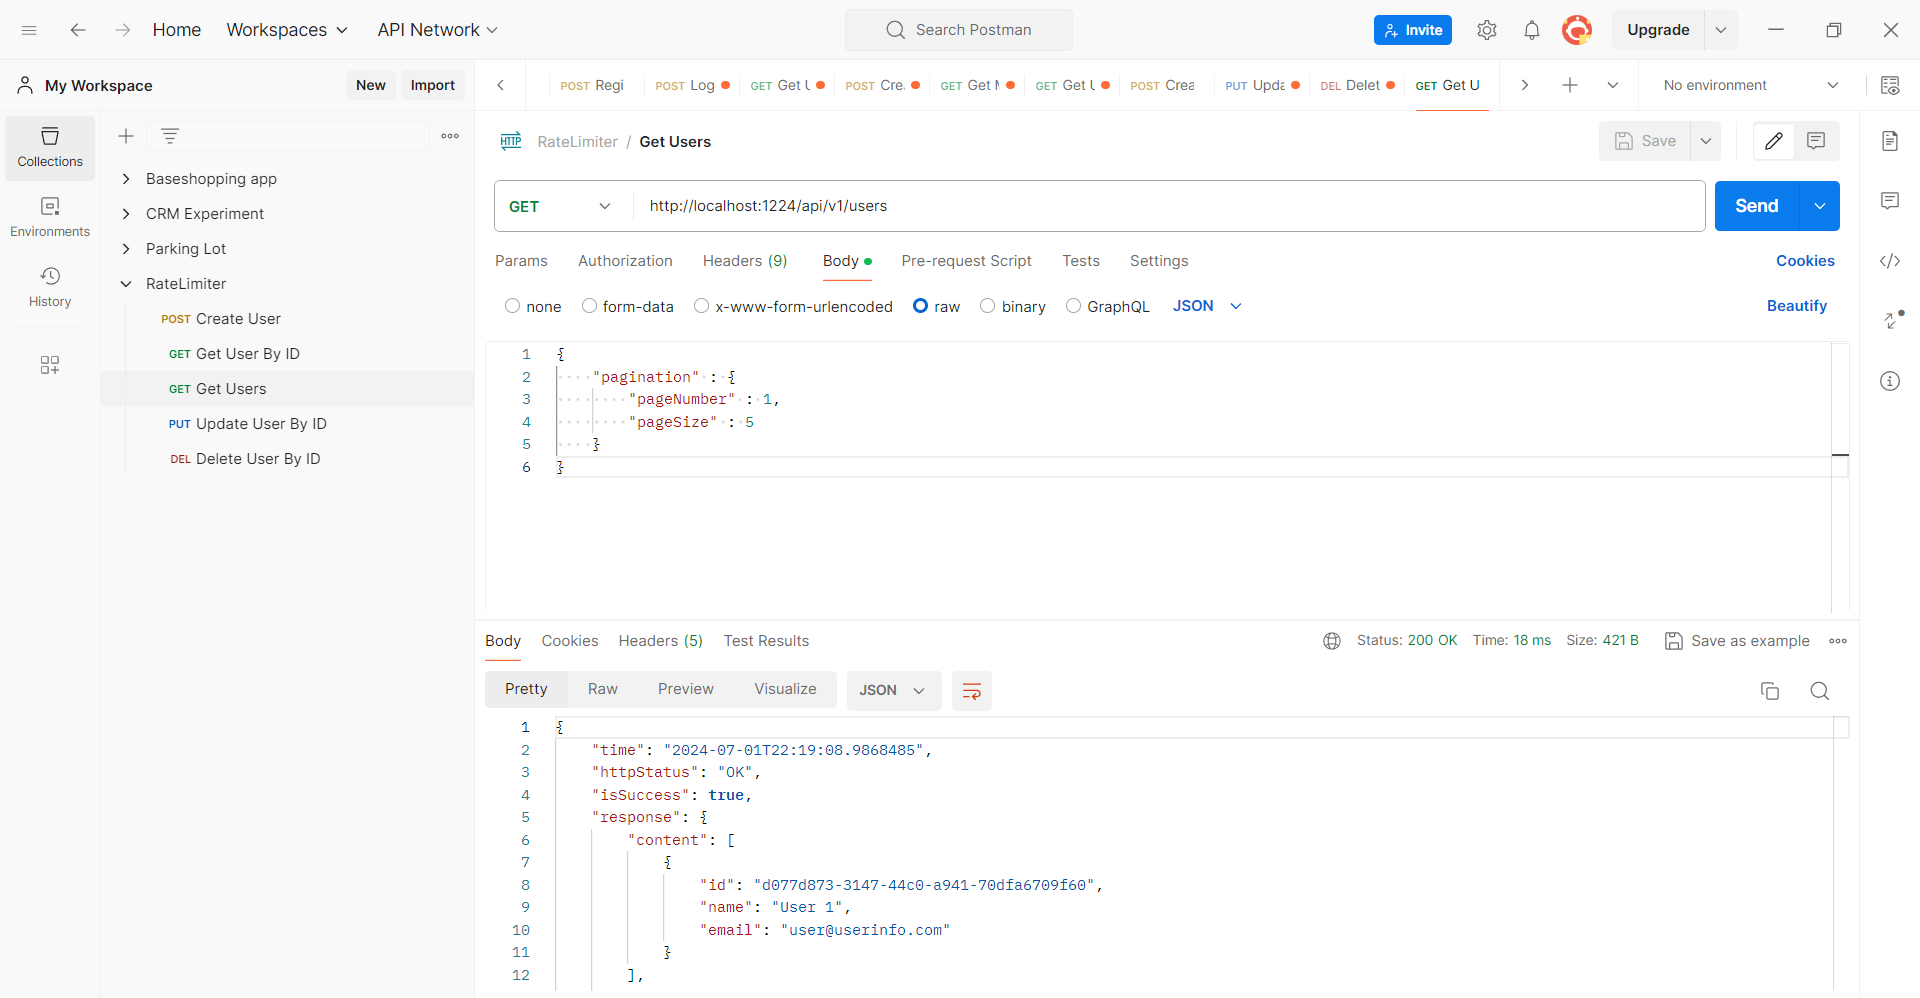Open the Send options arrow

click(x=1820, y=206)
